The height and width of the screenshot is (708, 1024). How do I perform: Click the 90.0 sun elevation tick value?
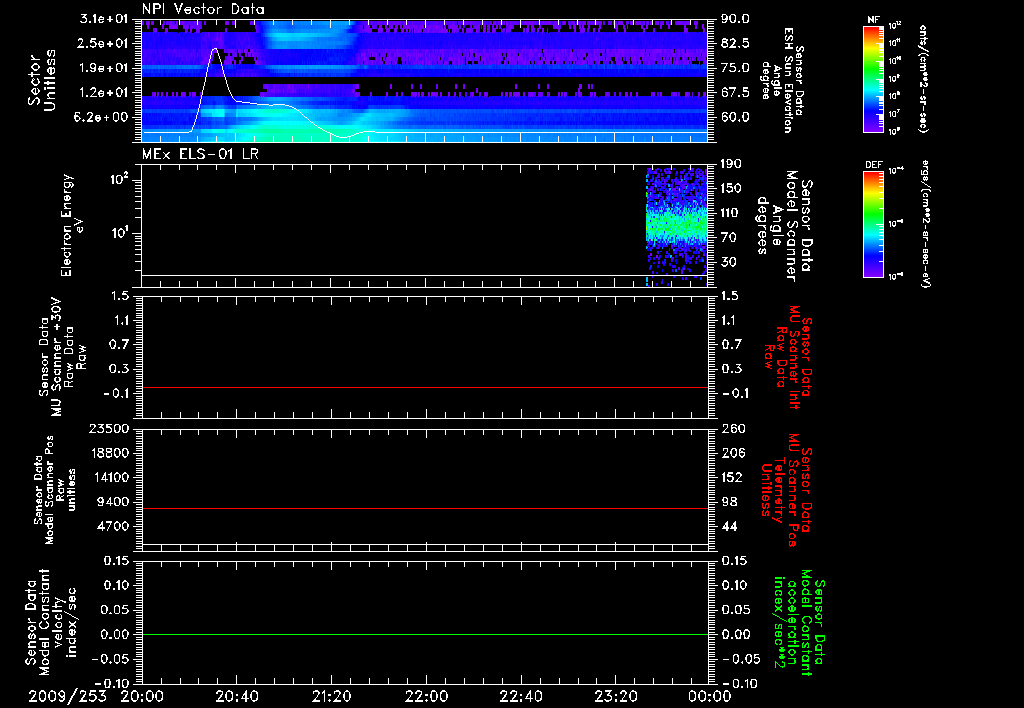[735, 19]
